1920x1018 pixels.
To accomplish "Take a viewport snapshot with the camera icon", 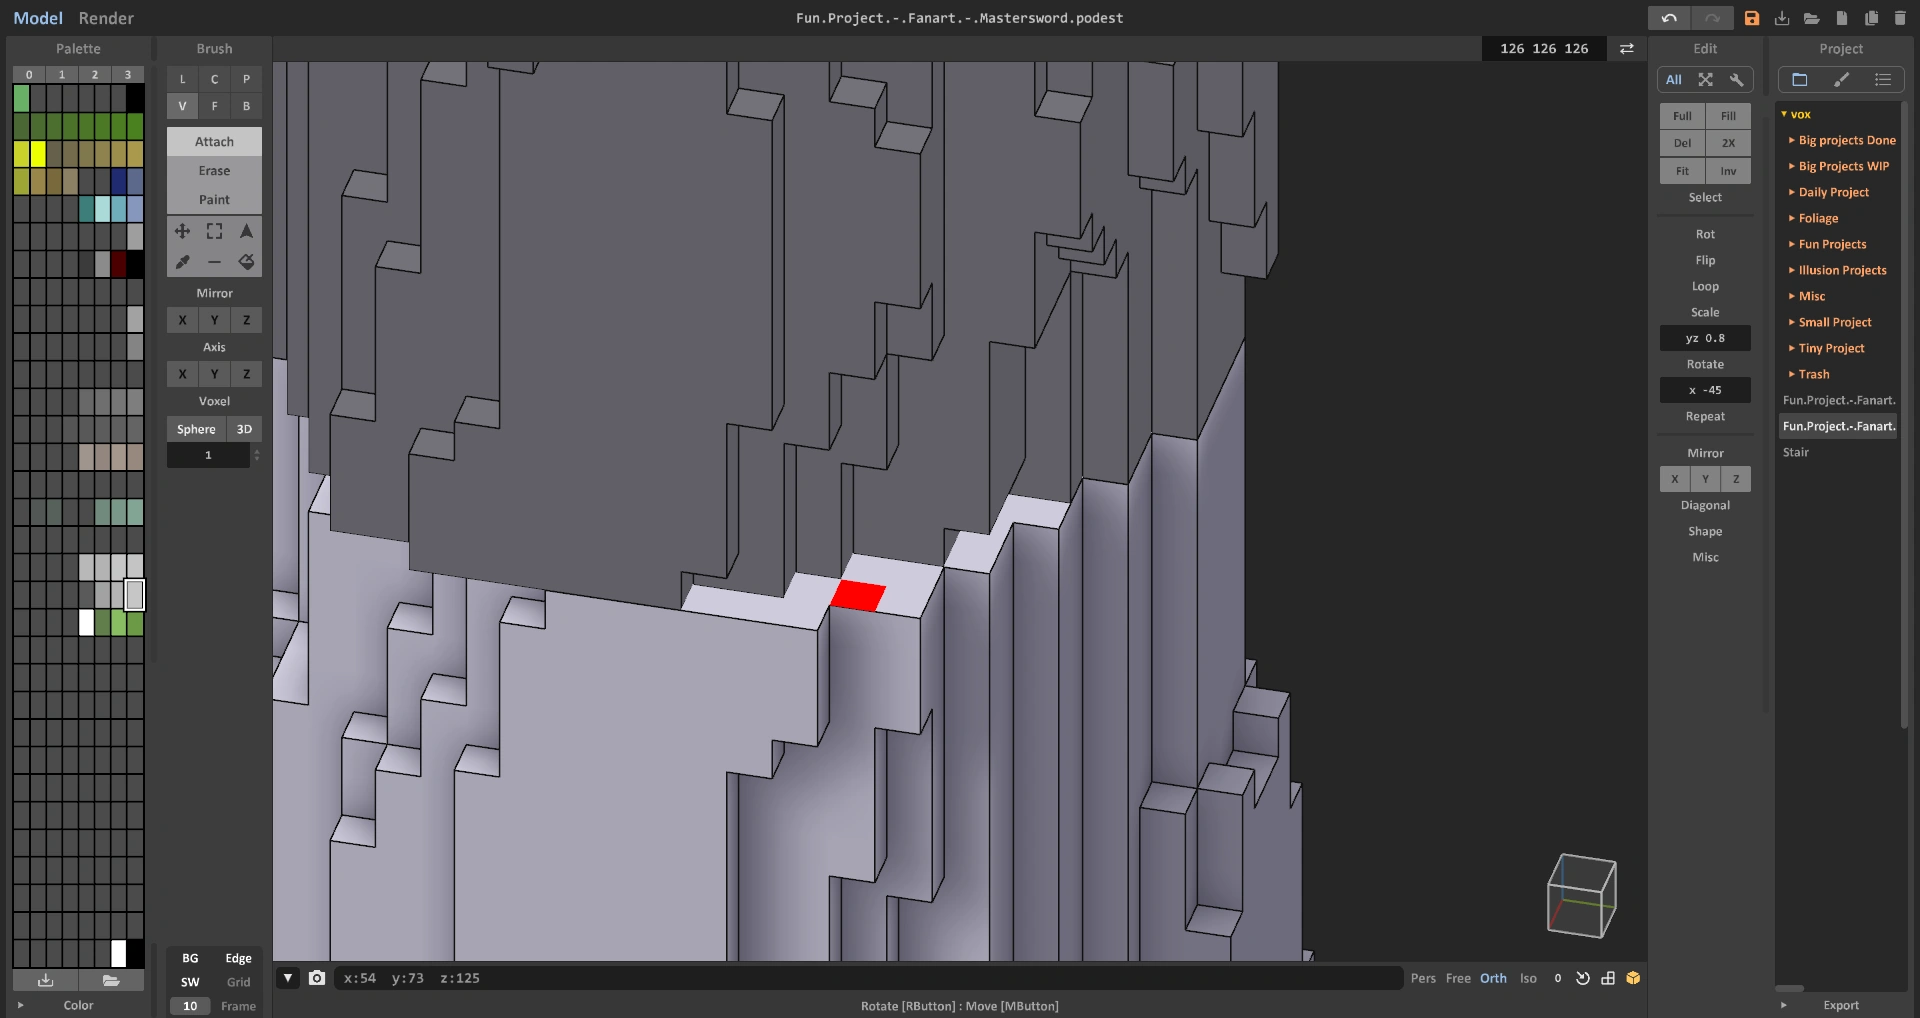I will [x=317, y=978].
